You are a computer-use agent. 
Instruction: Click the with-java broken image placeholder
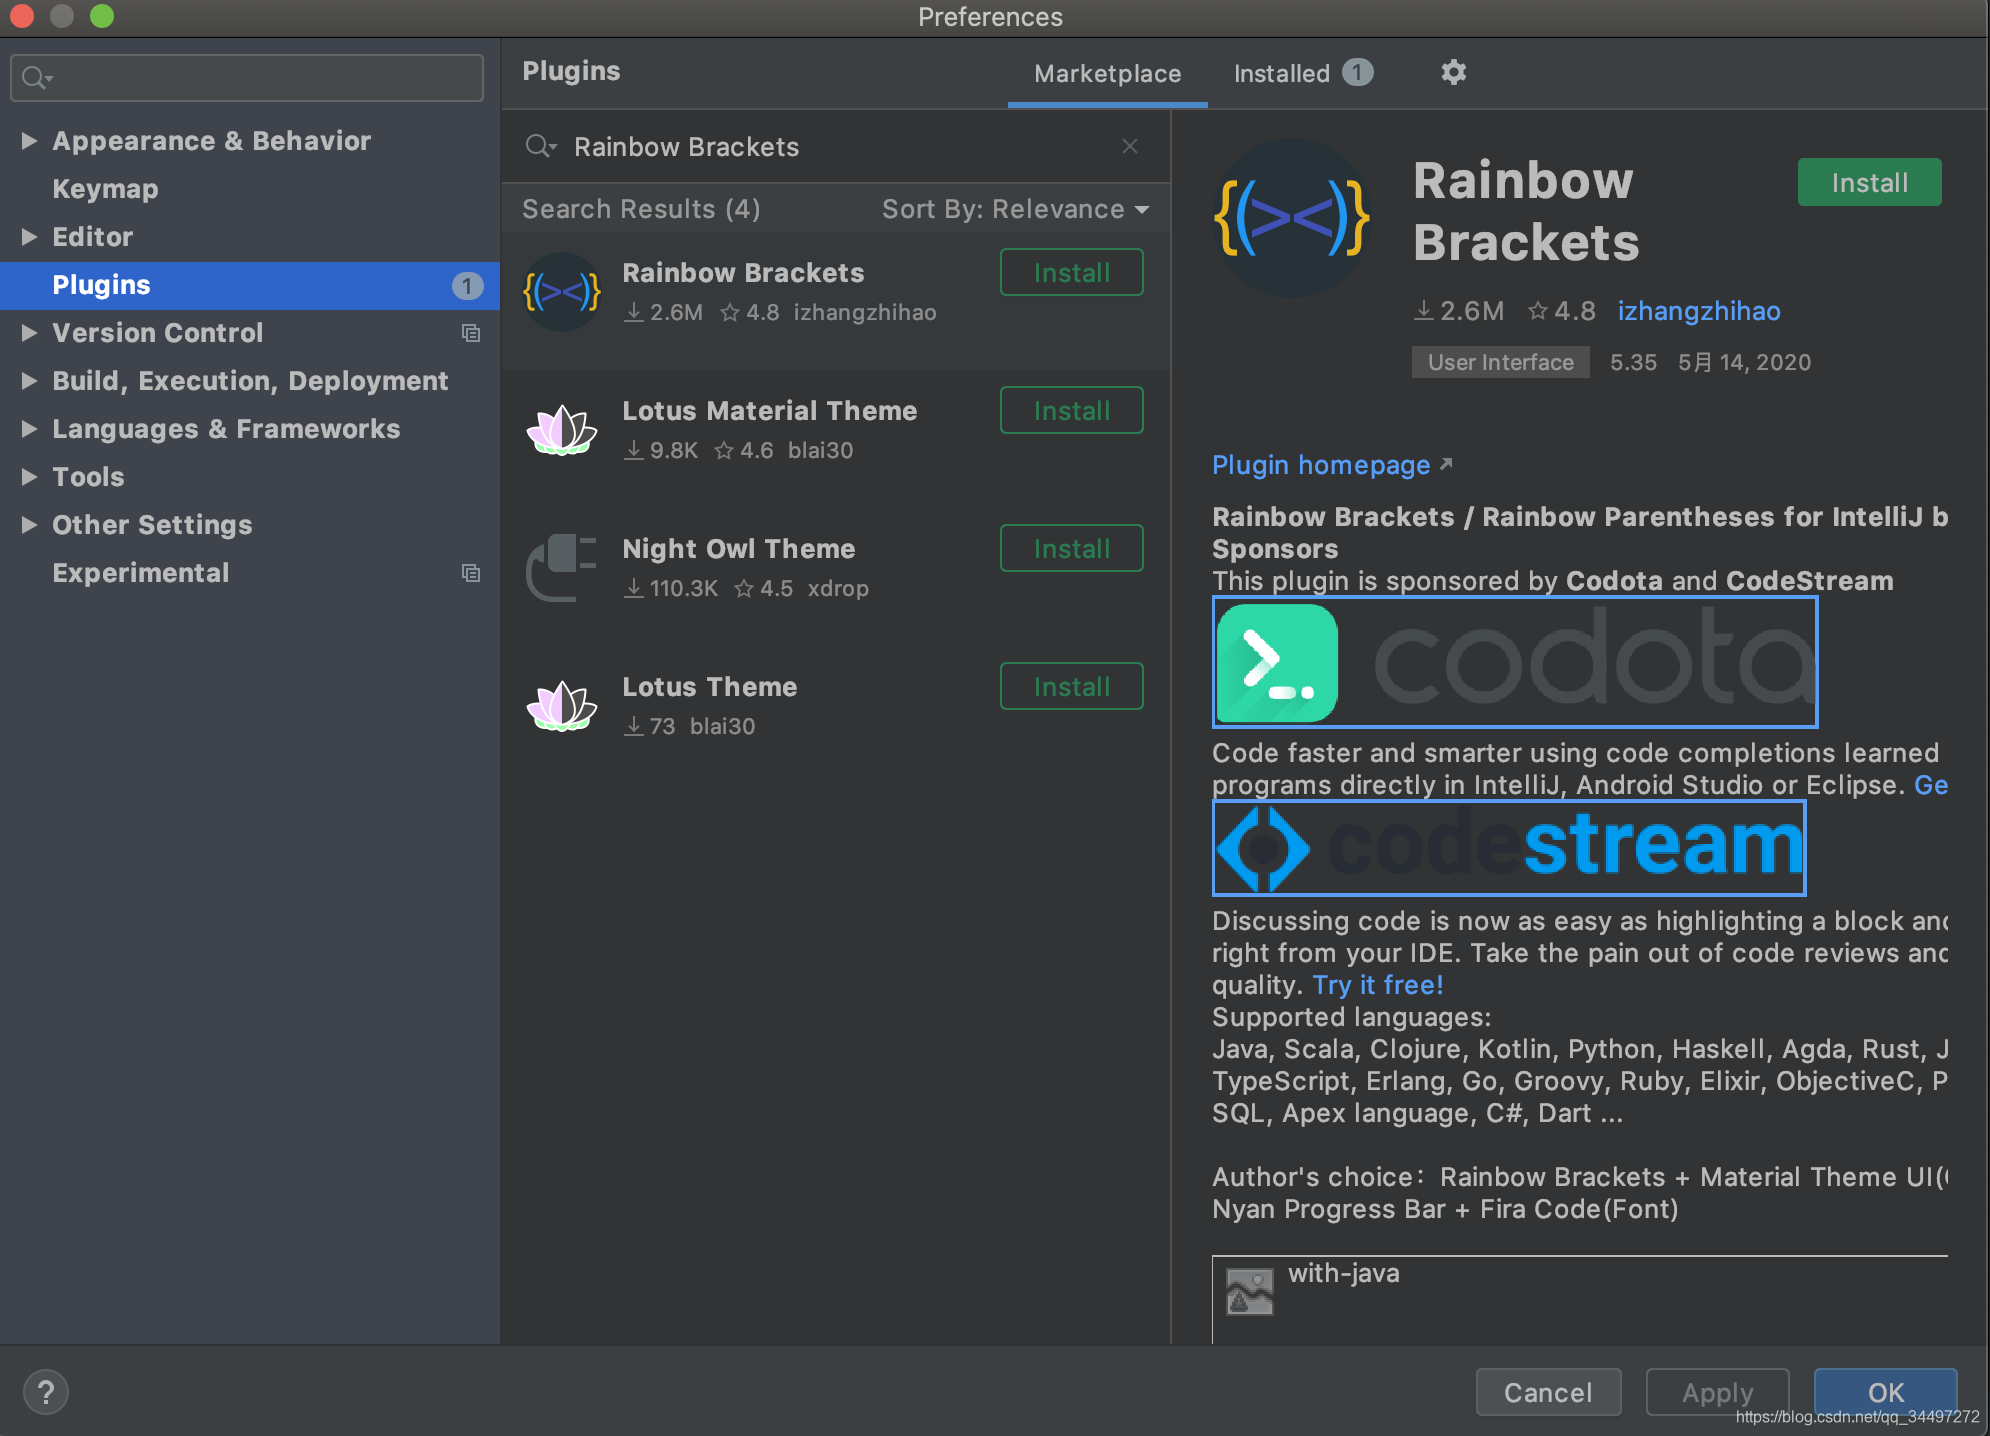[x=1249, y=1291]
